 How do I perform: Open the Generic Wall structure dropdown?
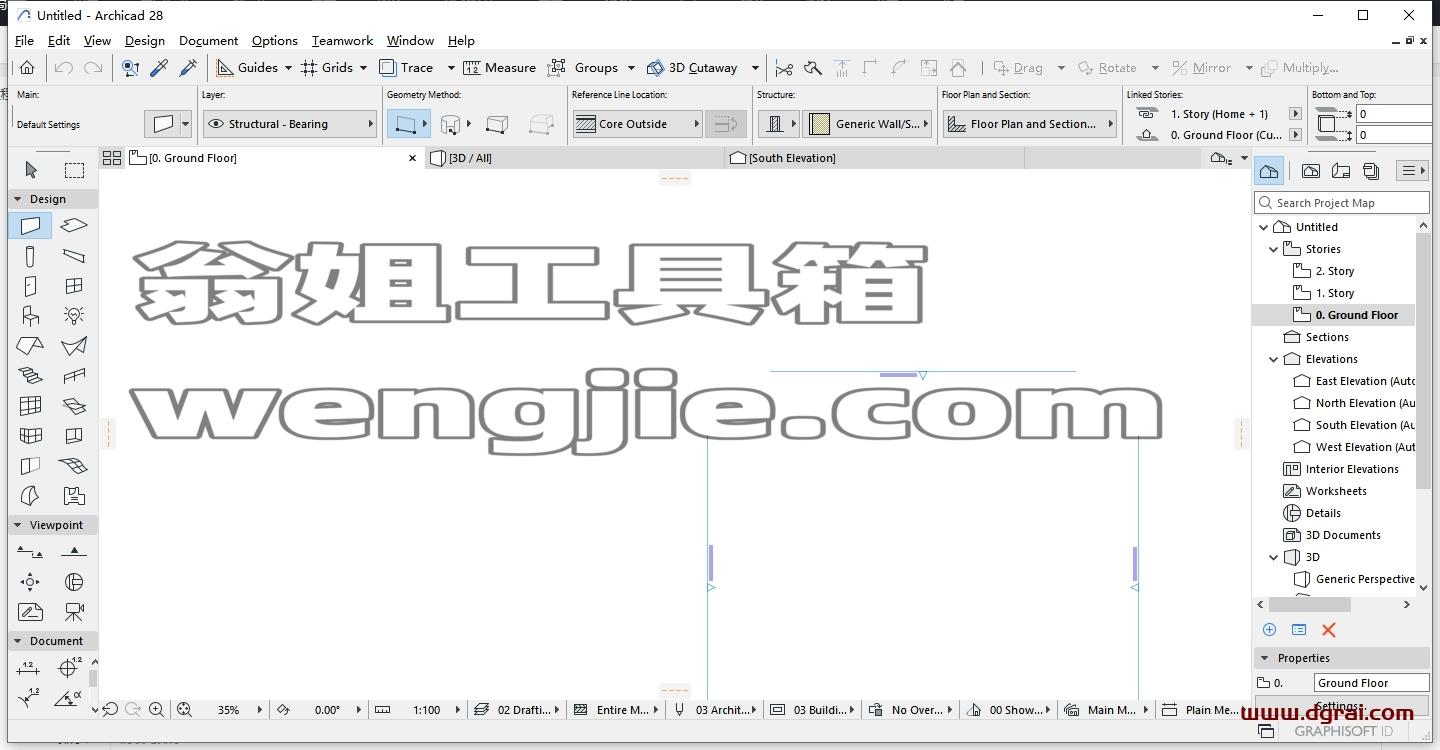pyautogui.click(x=868, y=124)
